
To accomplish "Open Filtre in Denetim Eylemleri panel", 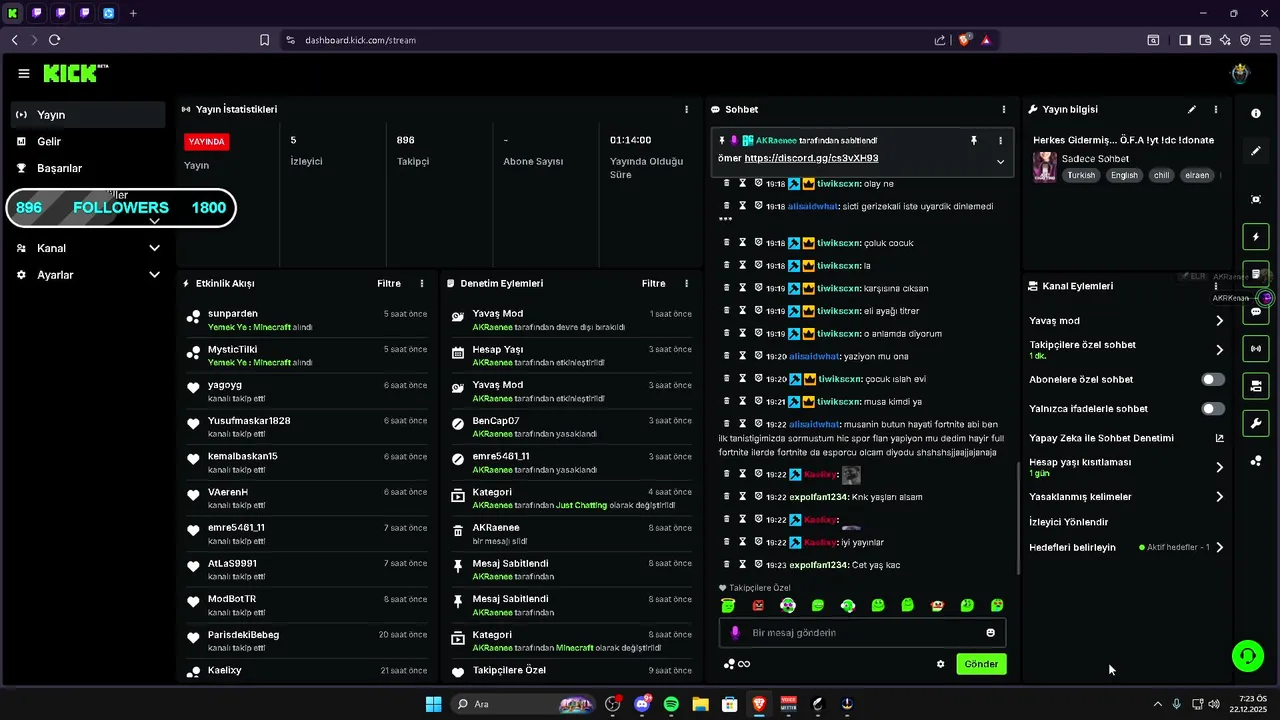I will tap(653, 284).
